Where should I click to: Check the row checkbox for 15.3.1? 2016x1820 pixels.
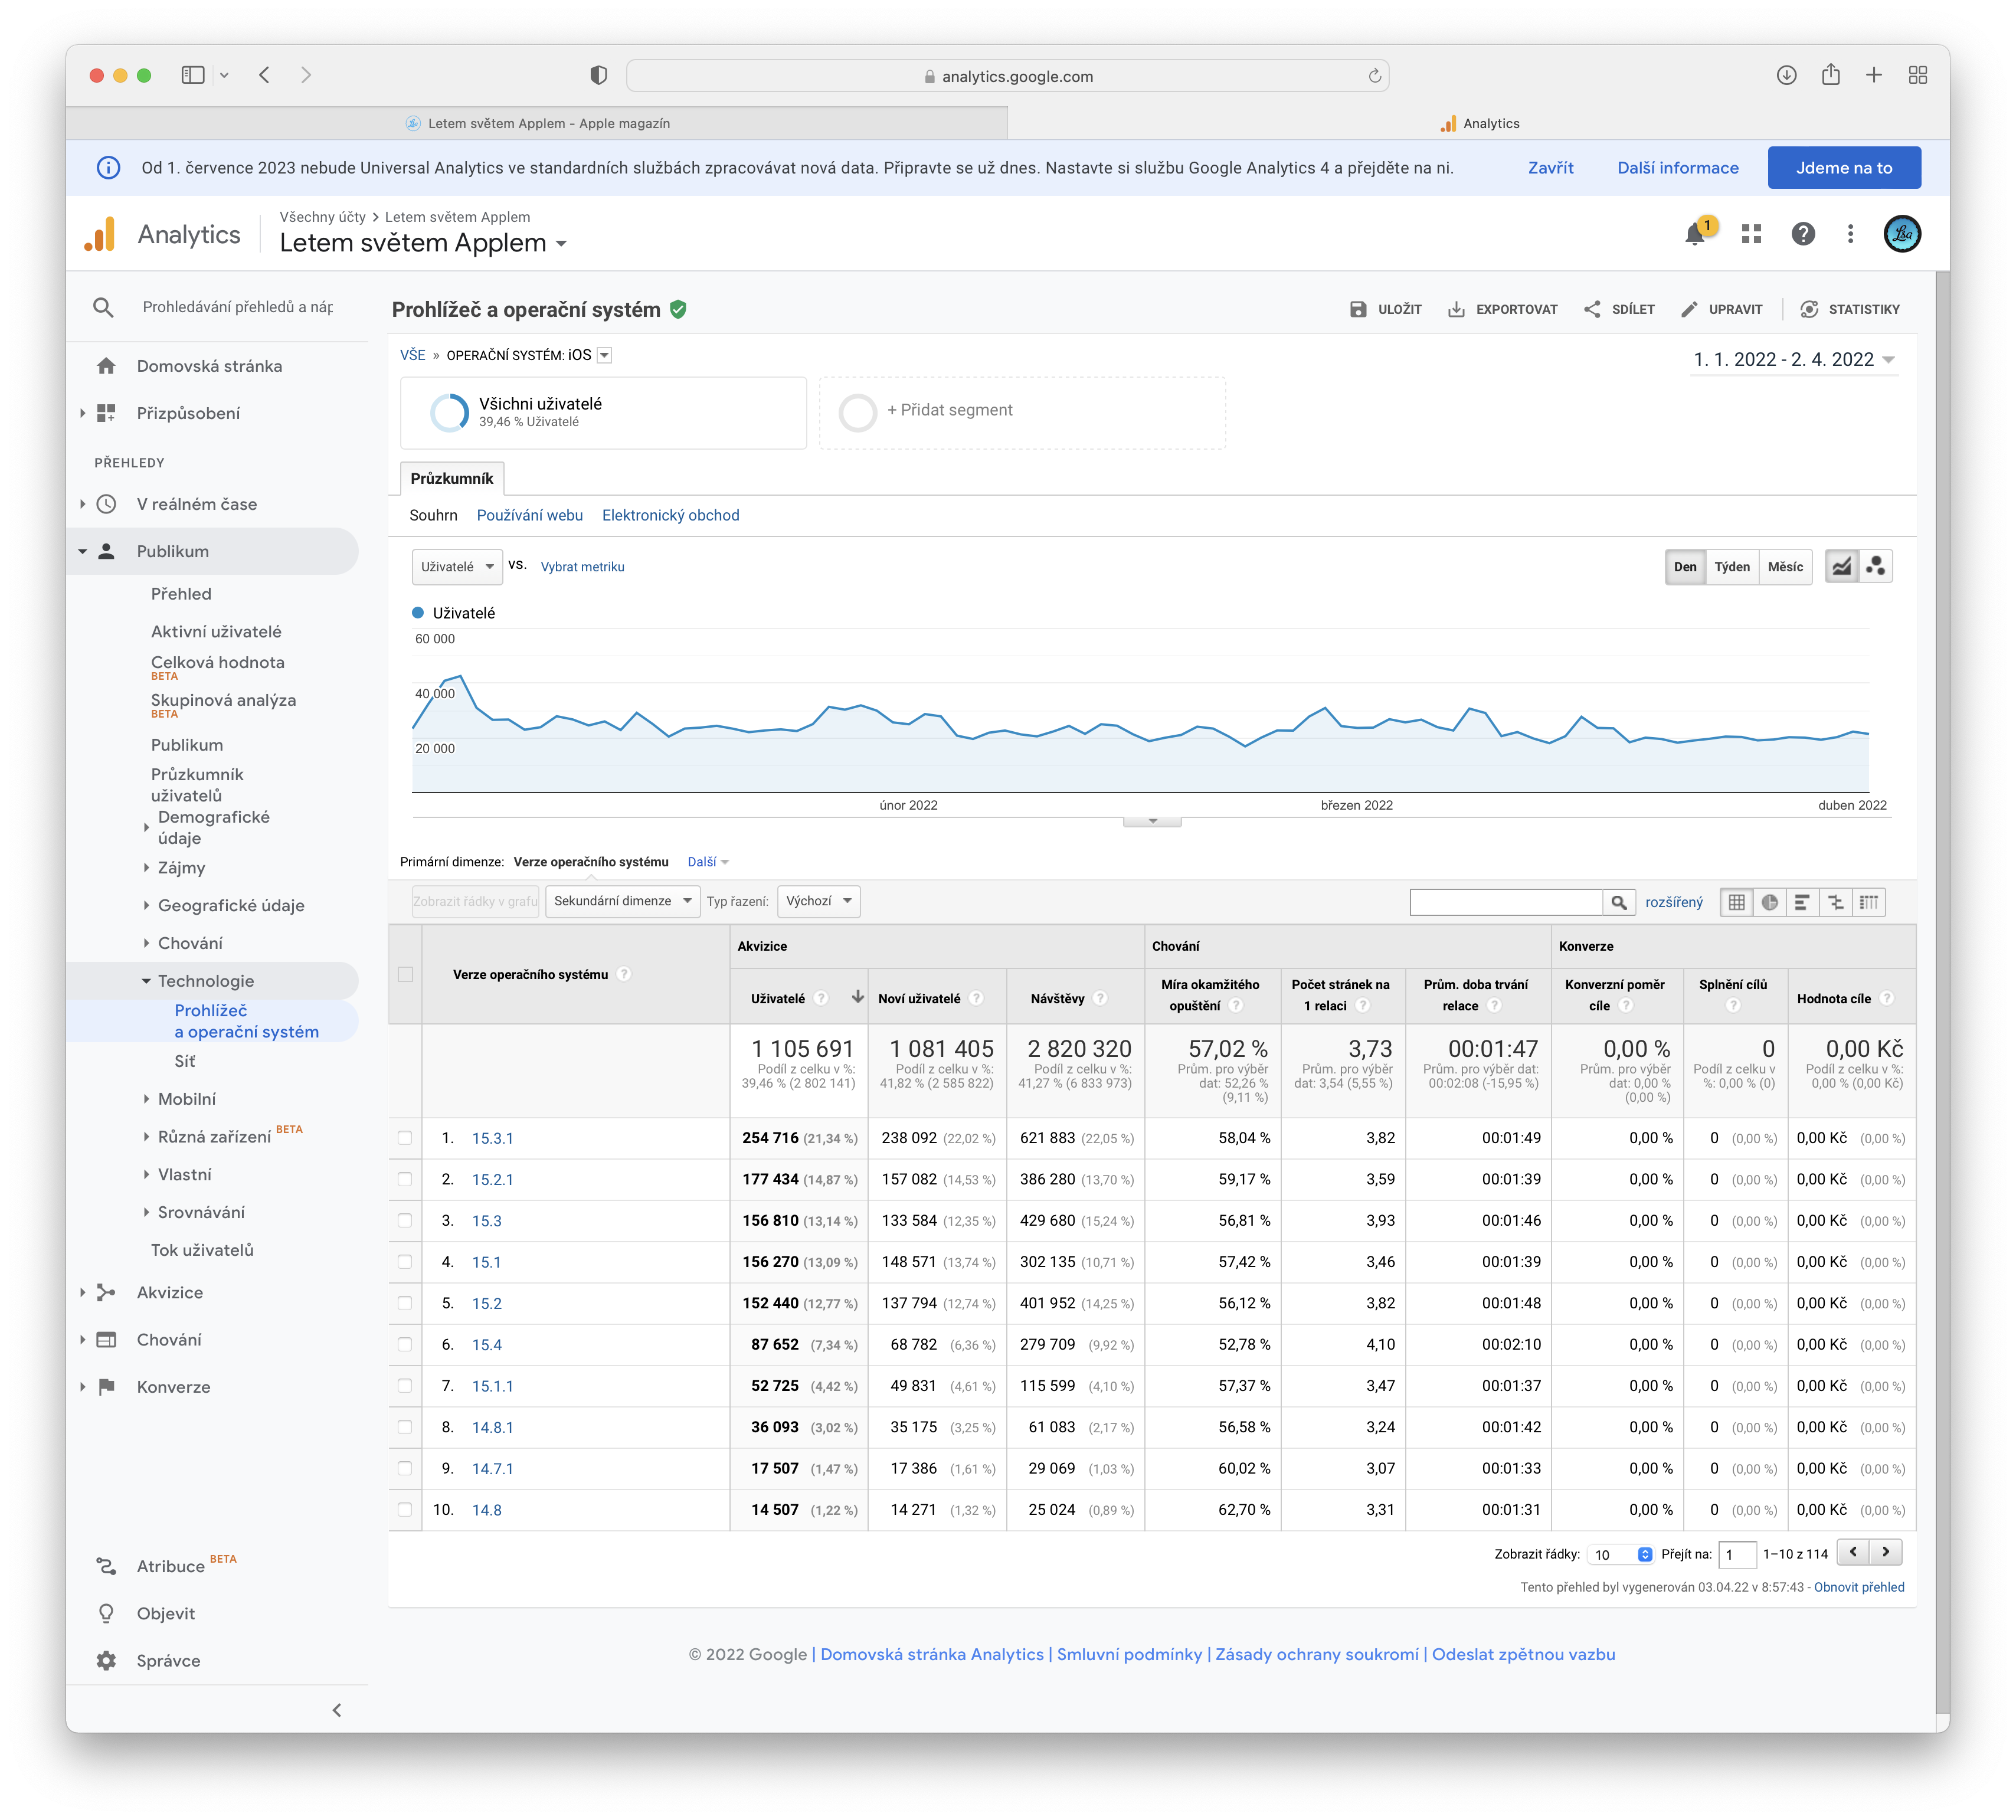pyautogui.click(x=405, y=1138)
